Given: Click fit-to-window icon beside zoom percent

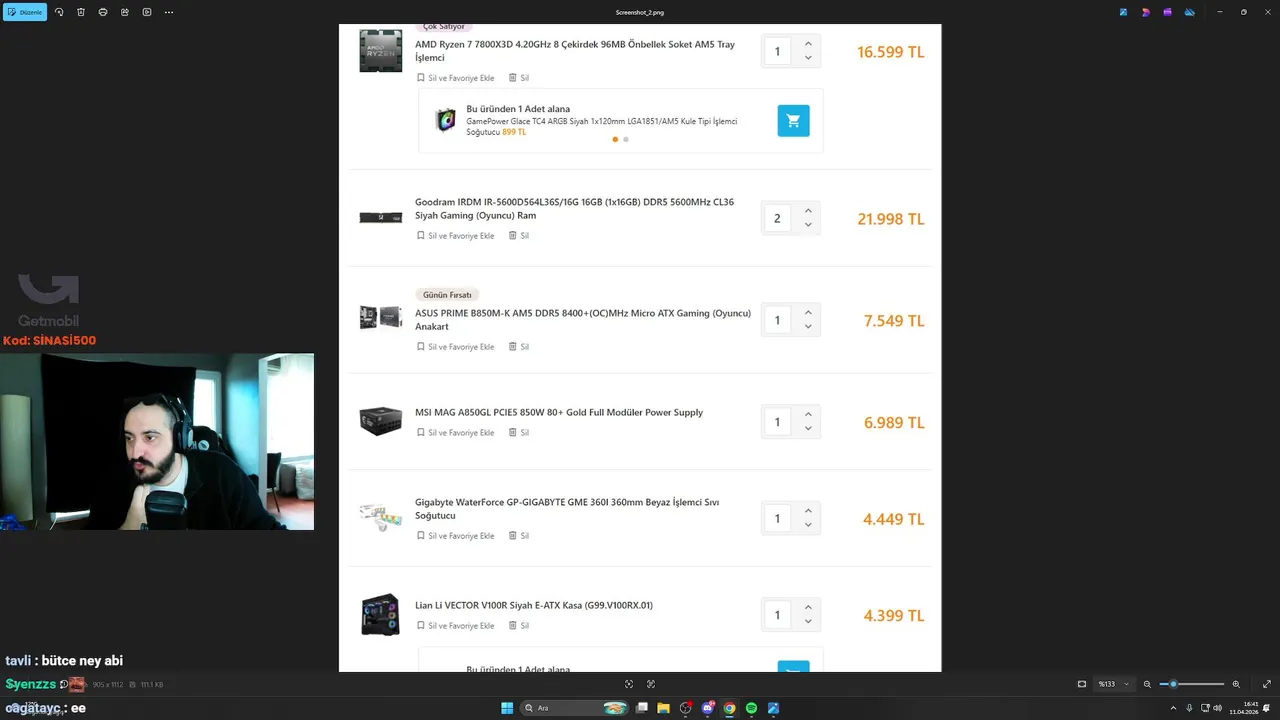Looking at the screenshot, I should [x=1082, y=684].
